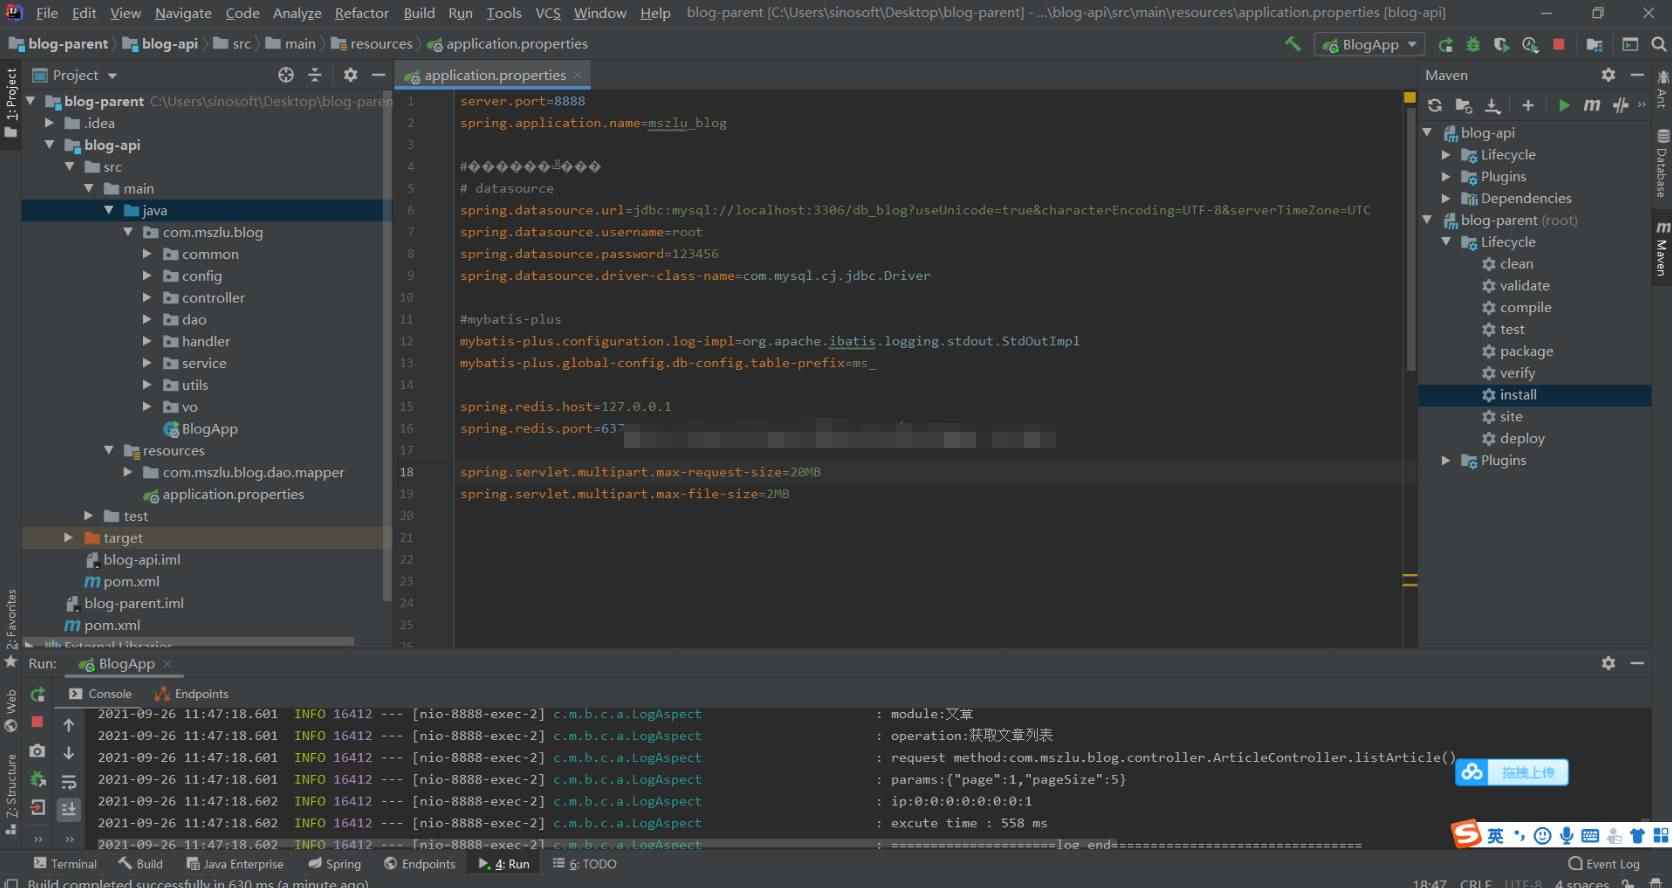Open the Database side tool window
Viewport: 1672px width, 888px height.
coord(1662,163)
